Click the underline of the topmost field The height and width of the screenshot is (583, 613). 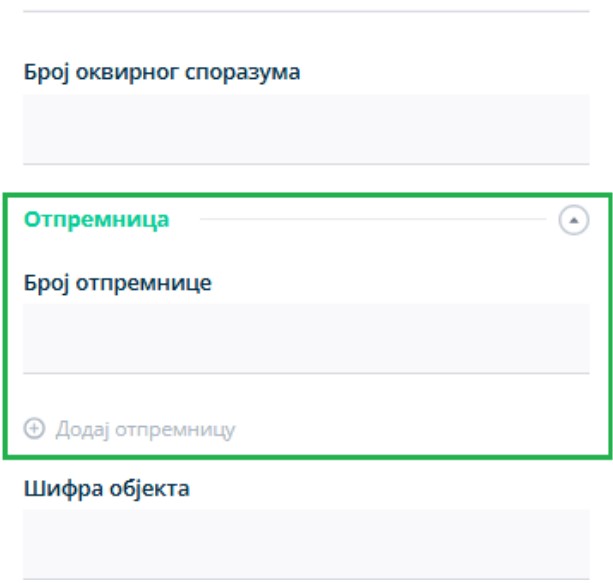[x=306, y=11]
